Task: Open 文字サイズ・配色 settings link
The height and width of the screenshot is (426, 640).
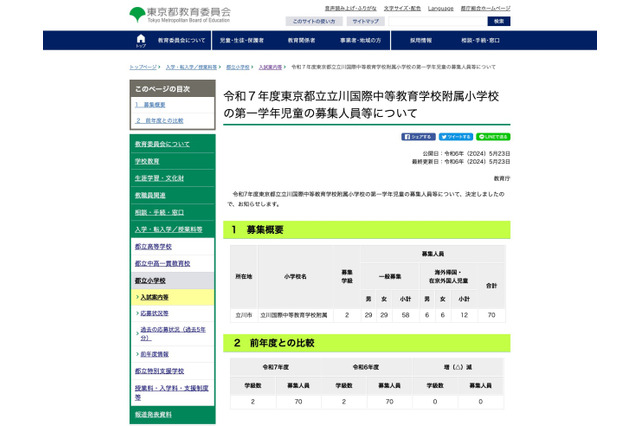Action: click(x=402, y=8)
